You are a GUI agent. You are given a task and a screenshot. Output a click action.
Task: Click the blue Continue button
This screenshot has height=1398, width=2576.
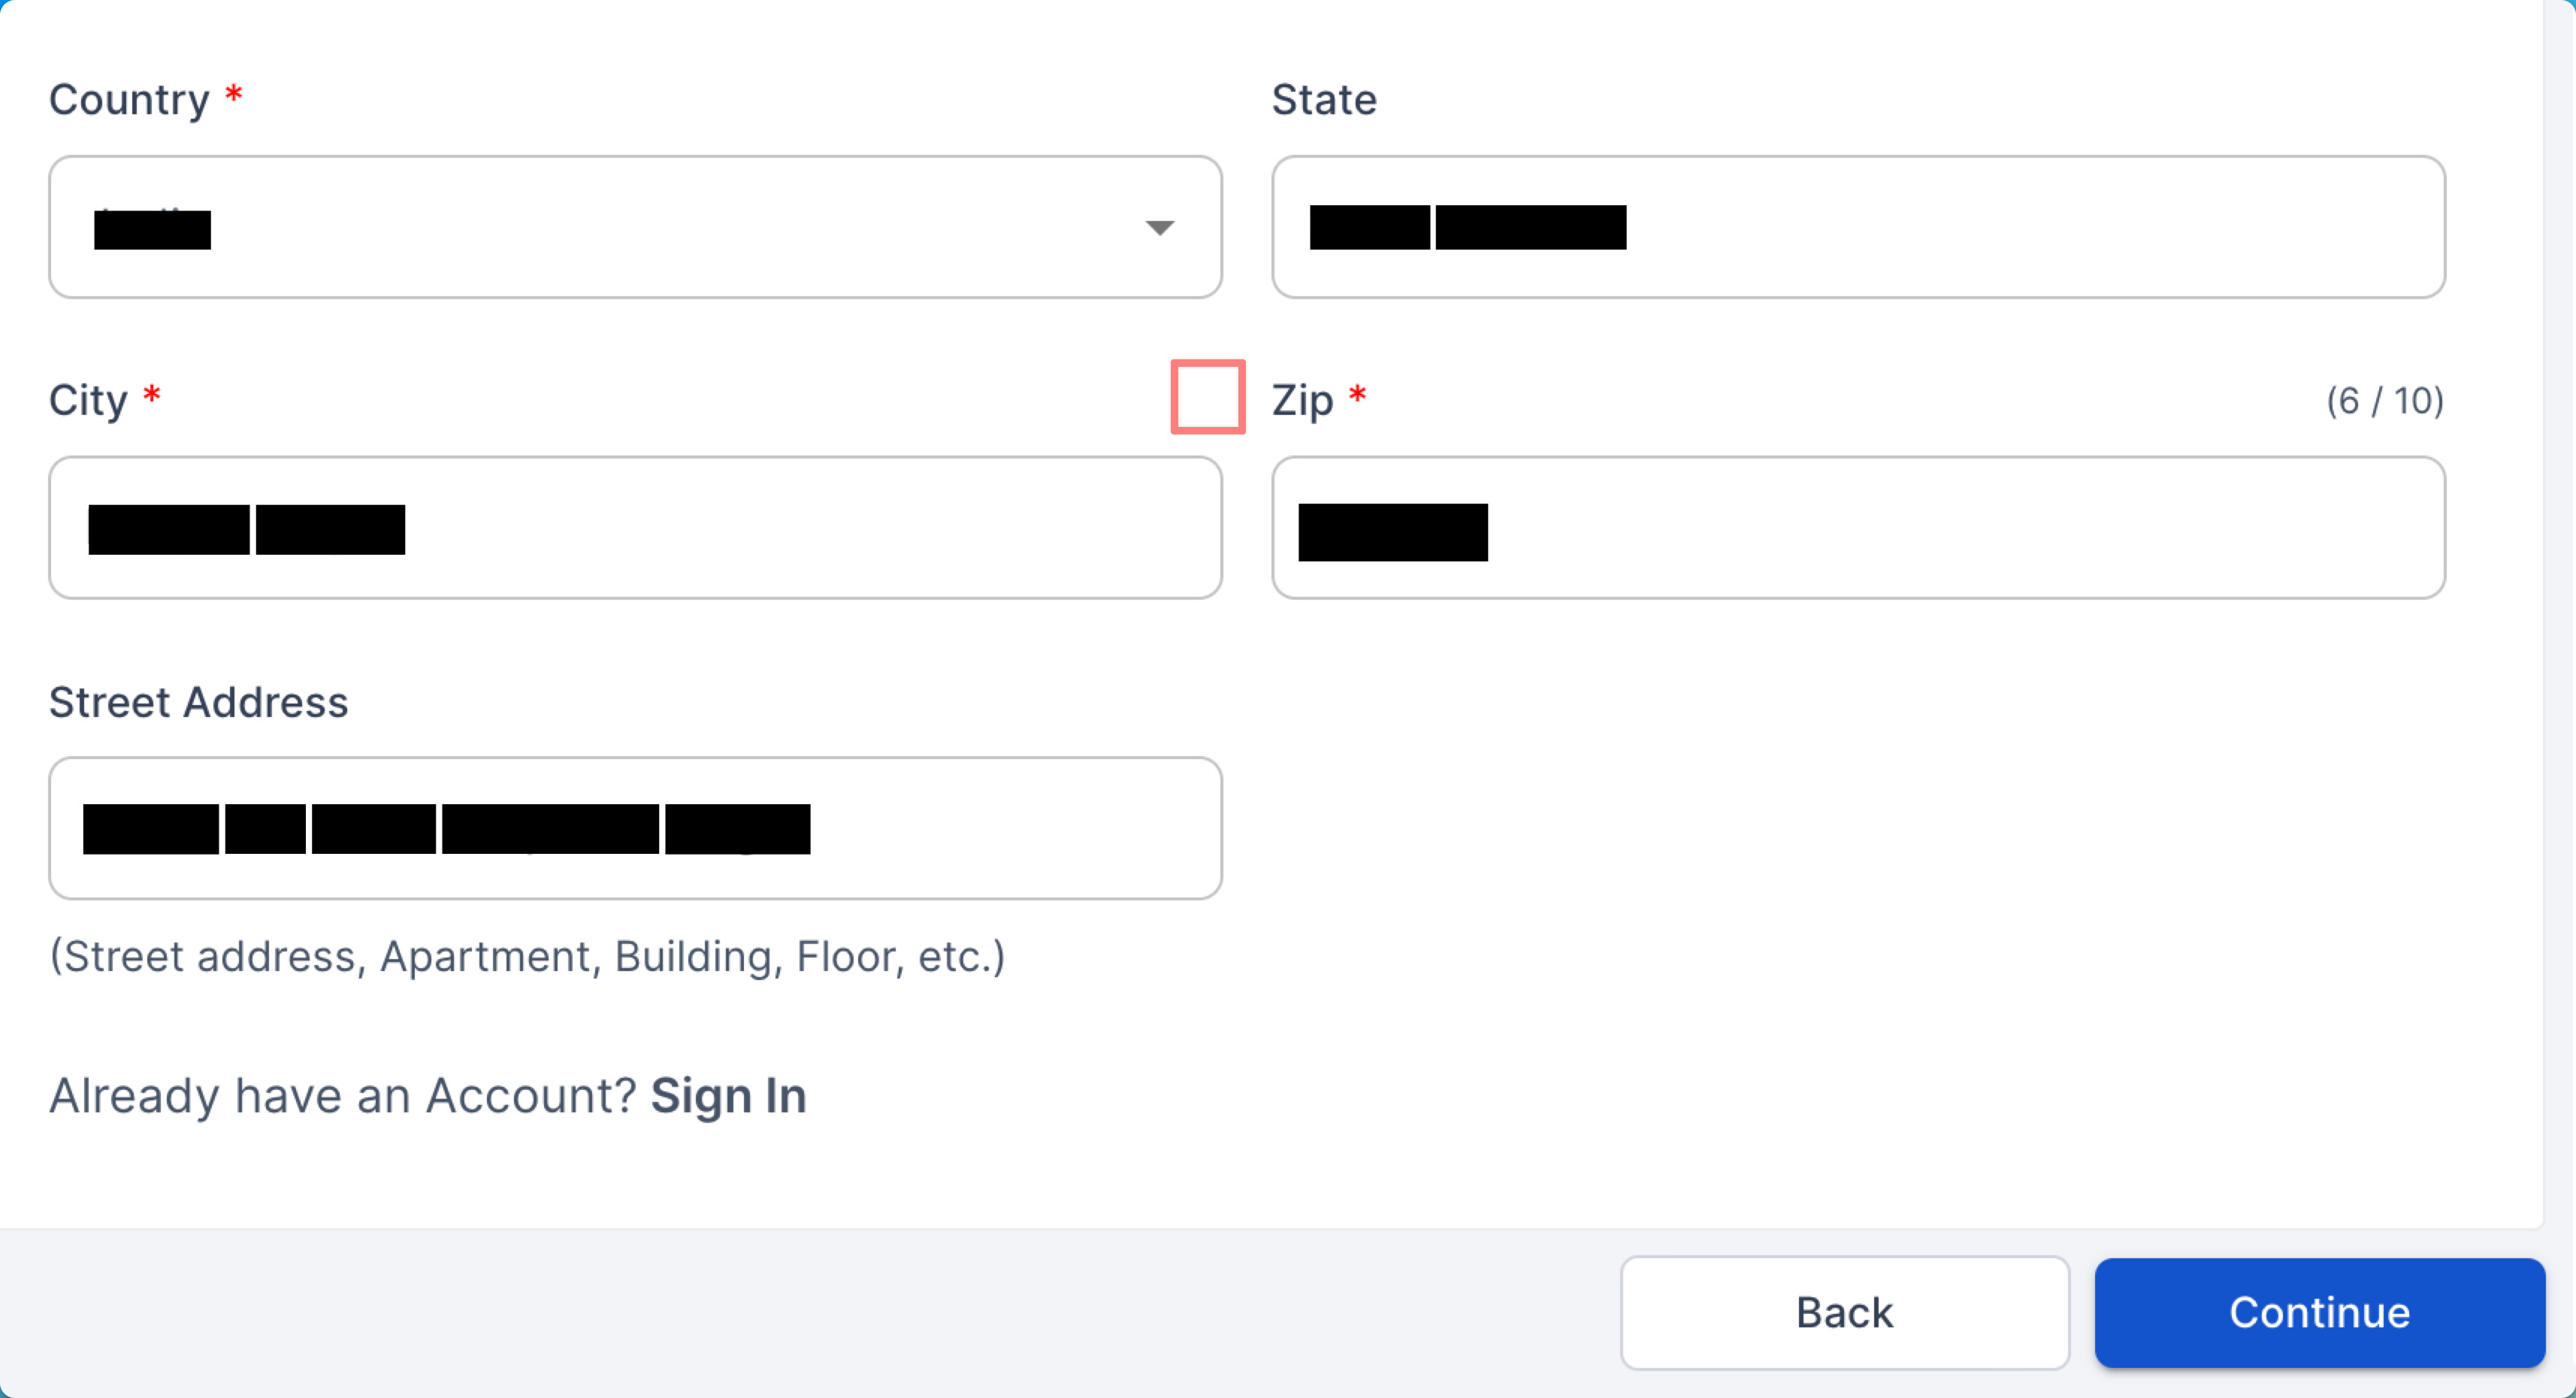point(2319,1312)
